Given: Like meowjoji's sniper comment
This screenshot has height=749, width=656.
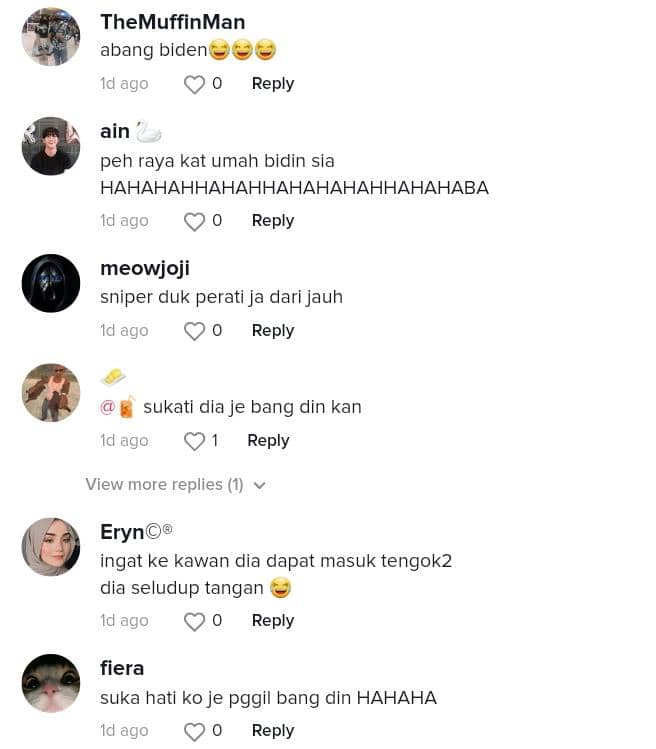Looking at the screenshot, I should pyautogui.click(x=194, y=332).
